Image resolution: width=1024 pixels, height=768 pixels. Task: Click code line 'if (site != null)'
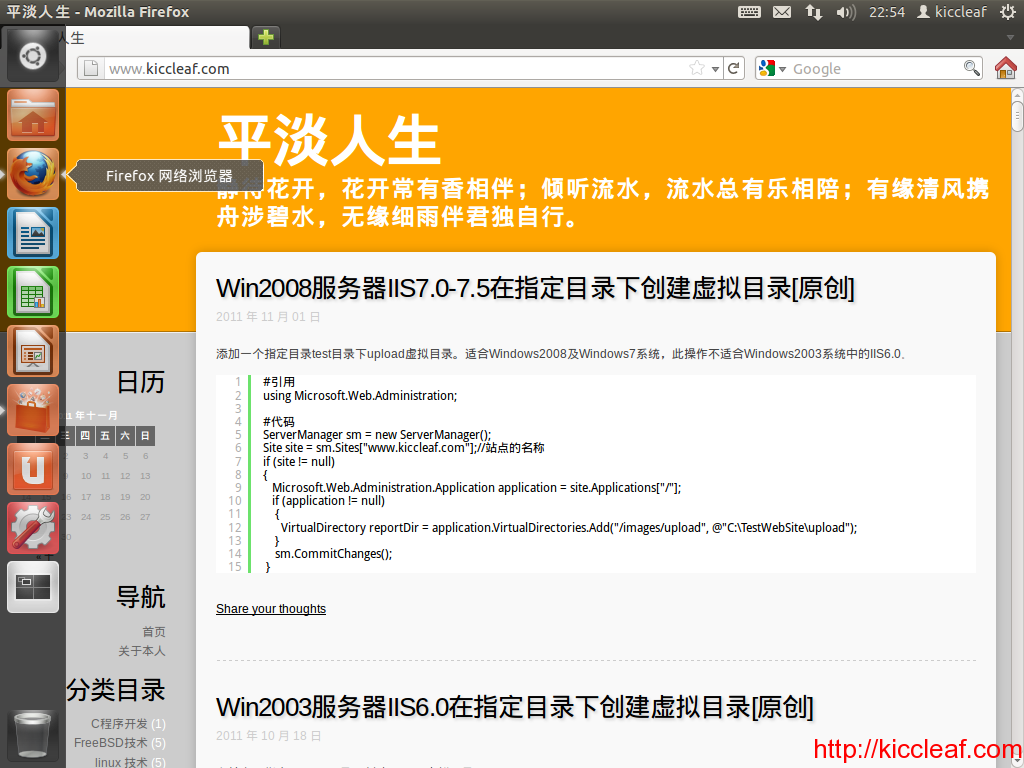tap(299, 462)
